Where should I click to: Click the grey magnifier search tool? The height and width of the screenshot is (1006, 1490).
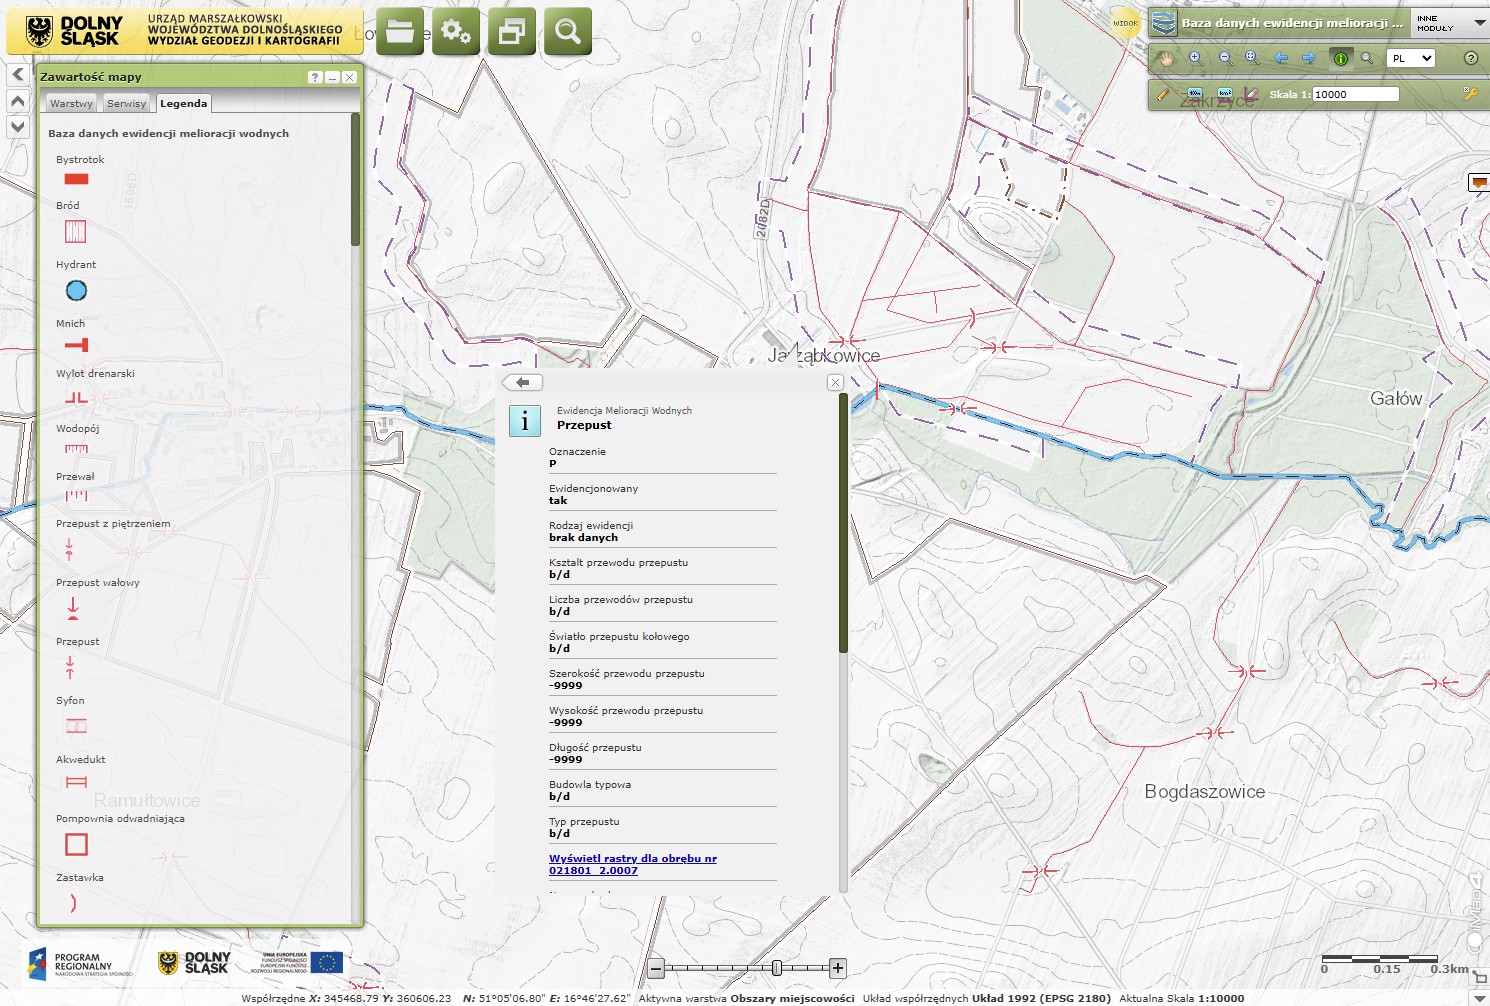pyautogui.click(x=1367, y=58)
